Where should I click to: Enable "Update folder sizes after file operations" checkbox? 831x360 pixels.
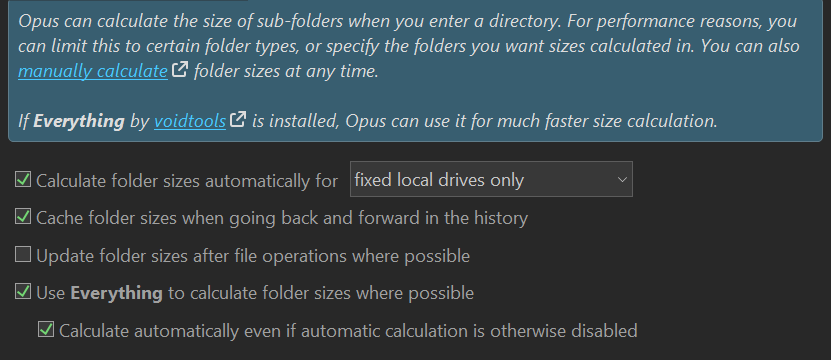point(23,255)
